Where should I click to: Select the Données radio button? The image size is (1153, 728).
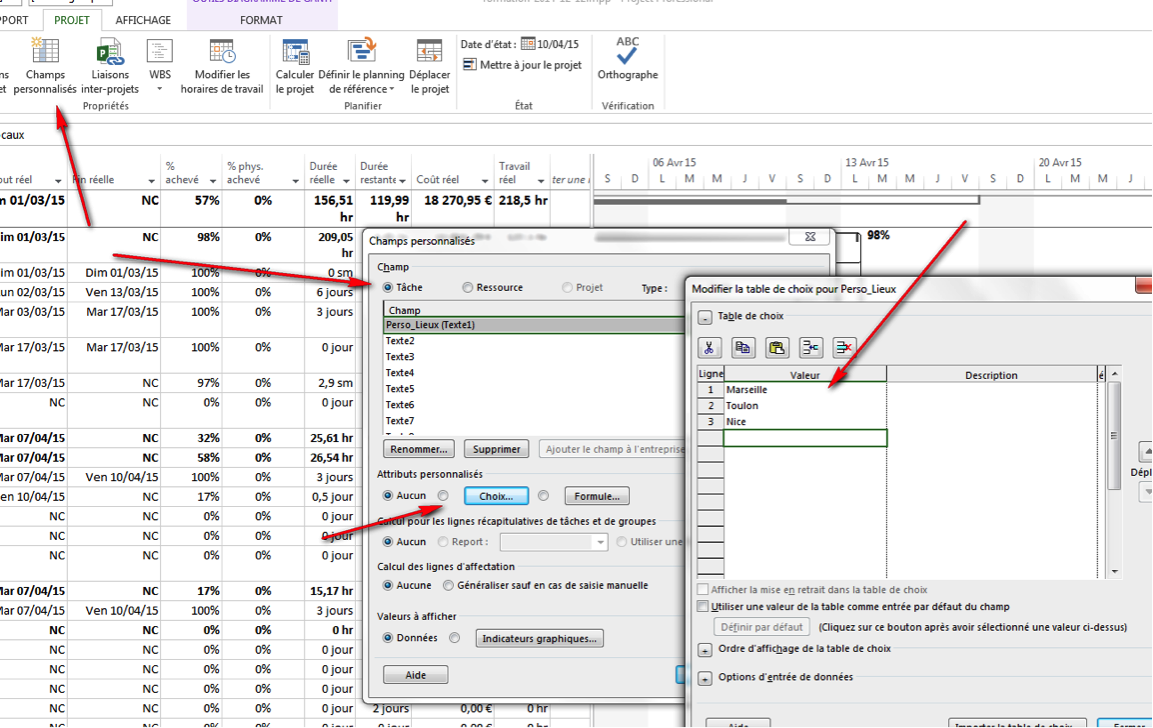[x=388, y=638]
